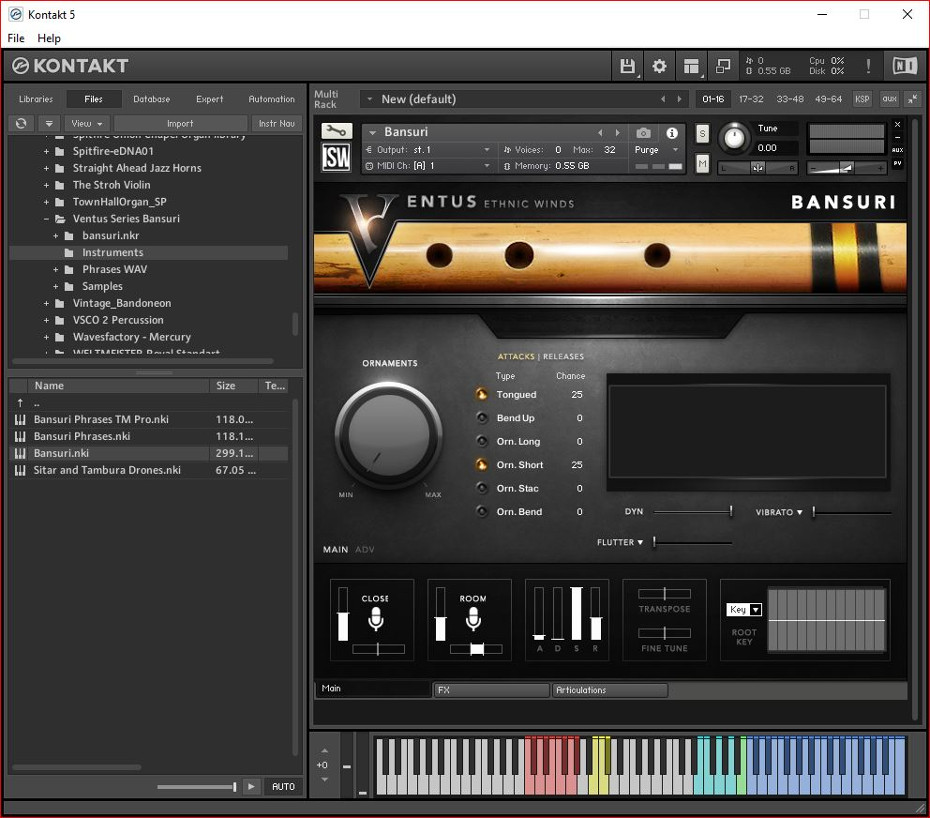Select next instrument arrow in Bansuri header
The image size is (930, 818).
coord(617,133)
